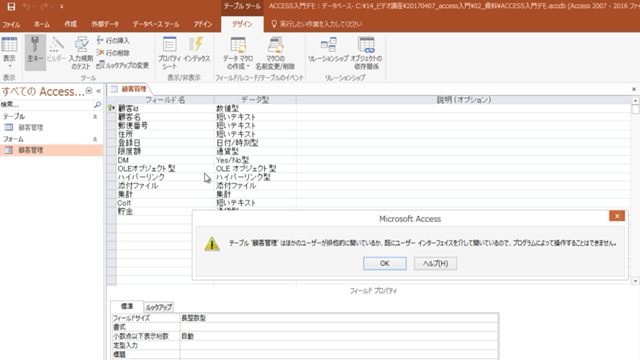Click the design grid scrollbar up arrow
This screenshot has height=360, width=640.
[x=635, y=100]
